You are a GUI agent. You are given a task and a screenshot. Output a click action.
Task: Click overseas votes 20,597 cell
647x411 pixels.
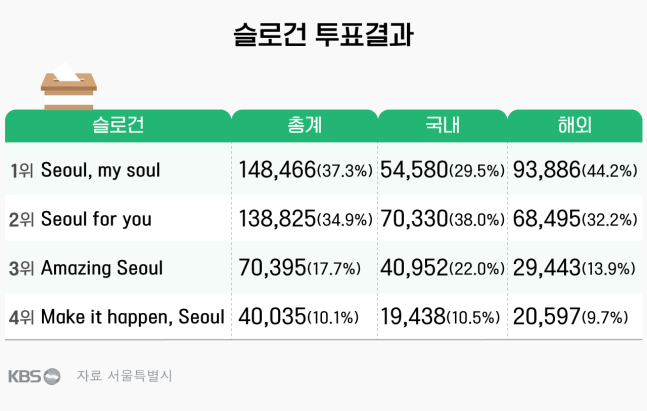(571, 317)
